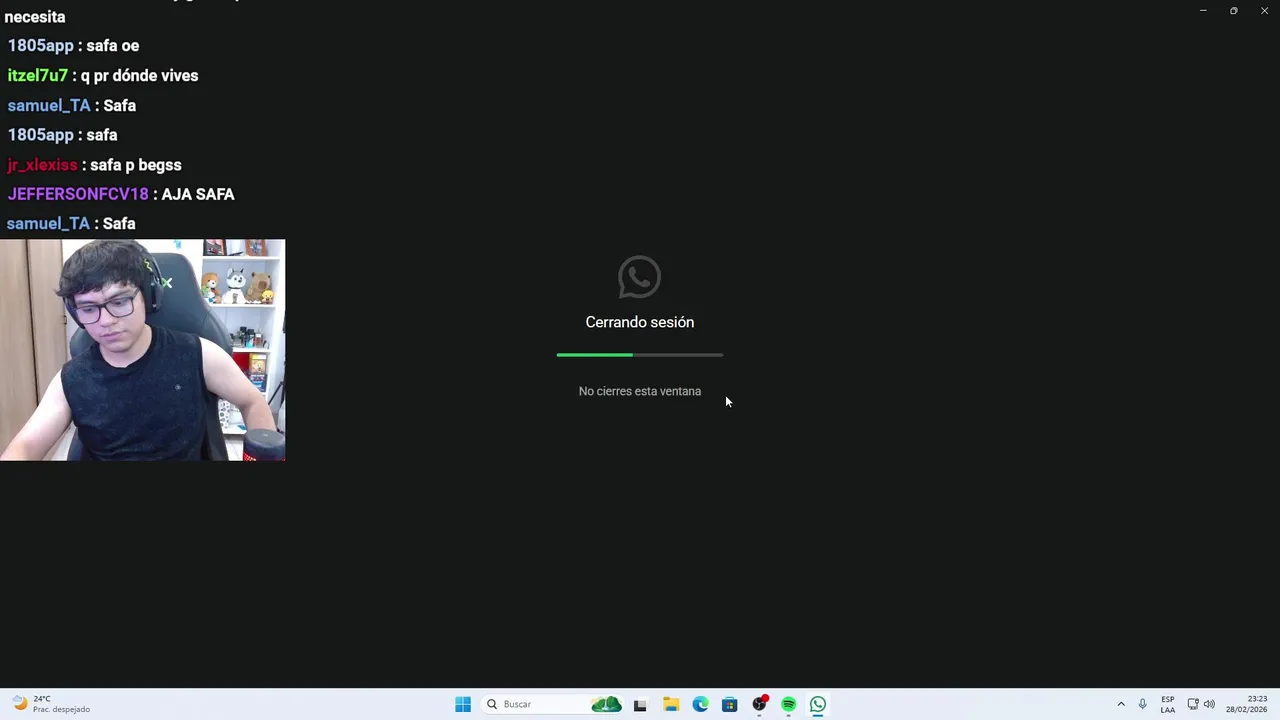Image resolution: width=1280 pixels, height=720 pixels.
Task: Open File Explorer from the taskbar
Action: coord(671,704)
